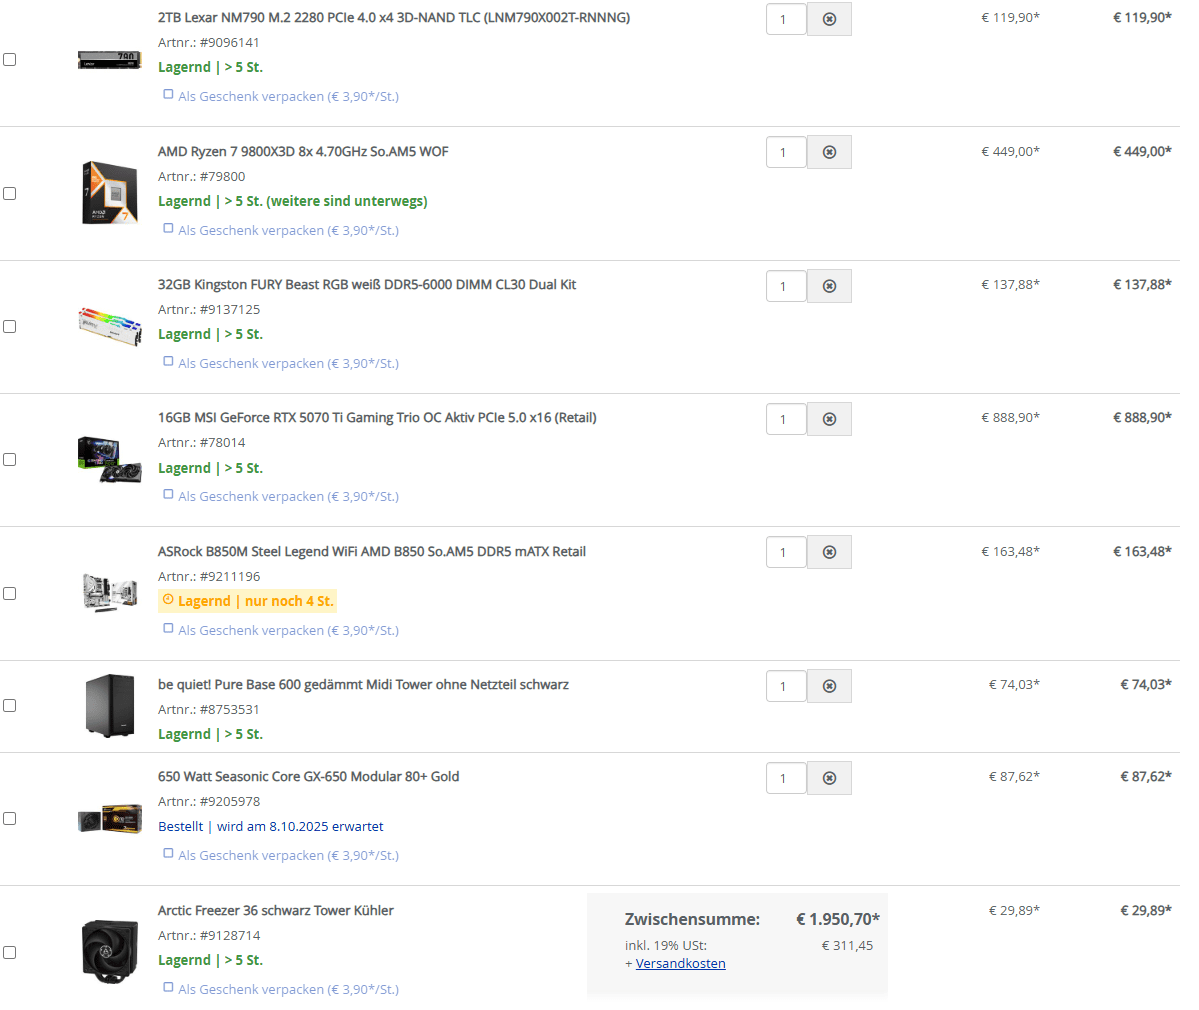The image size is (1199, 1010).
Task: Click the MSI GeForce RTX 5070 Ti thumbnail
Action: (x=109, y=459)
